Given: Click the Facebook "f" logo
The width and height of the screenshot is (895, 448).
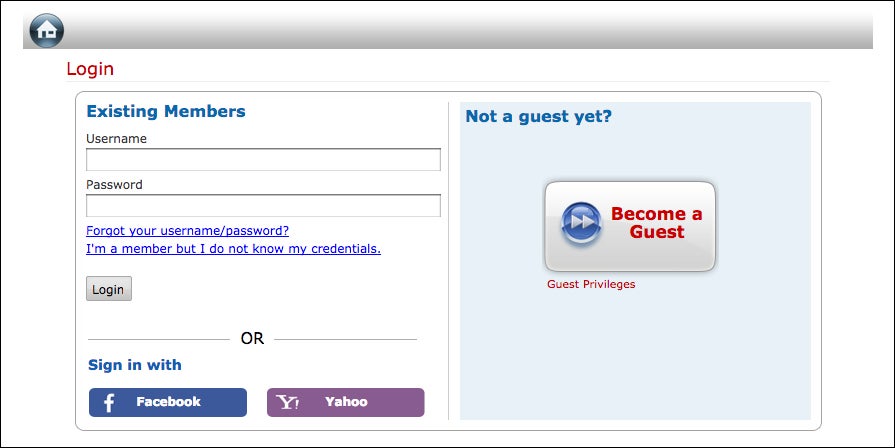Looking at the screenshot, I should pos(109,403).
